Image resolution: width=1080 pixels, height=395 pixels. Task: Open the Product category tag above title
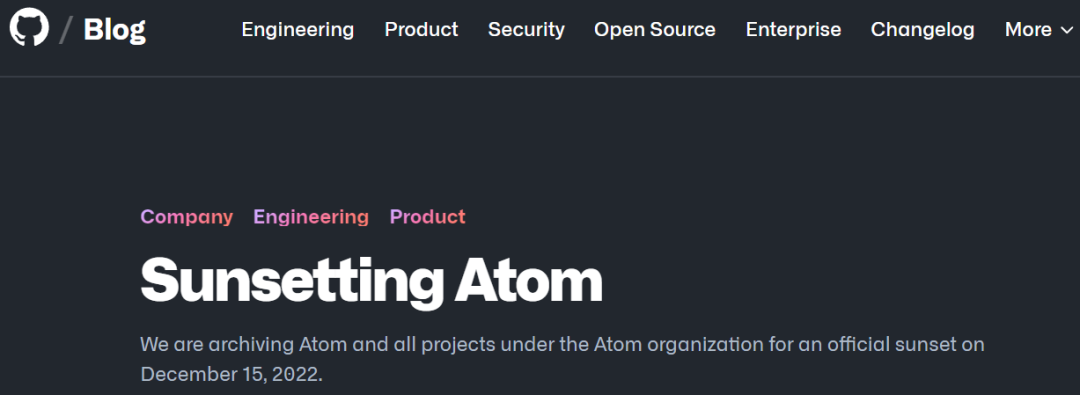(428, 216)
